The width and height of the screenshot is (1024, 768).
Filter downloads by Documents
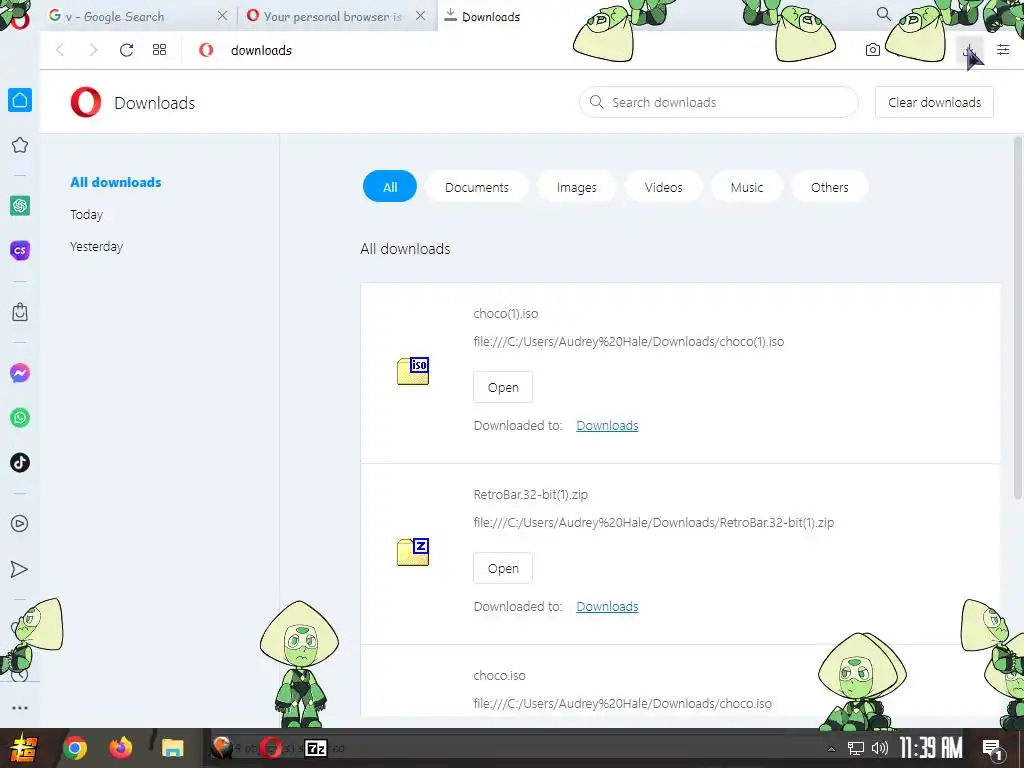tap(477, 187)
